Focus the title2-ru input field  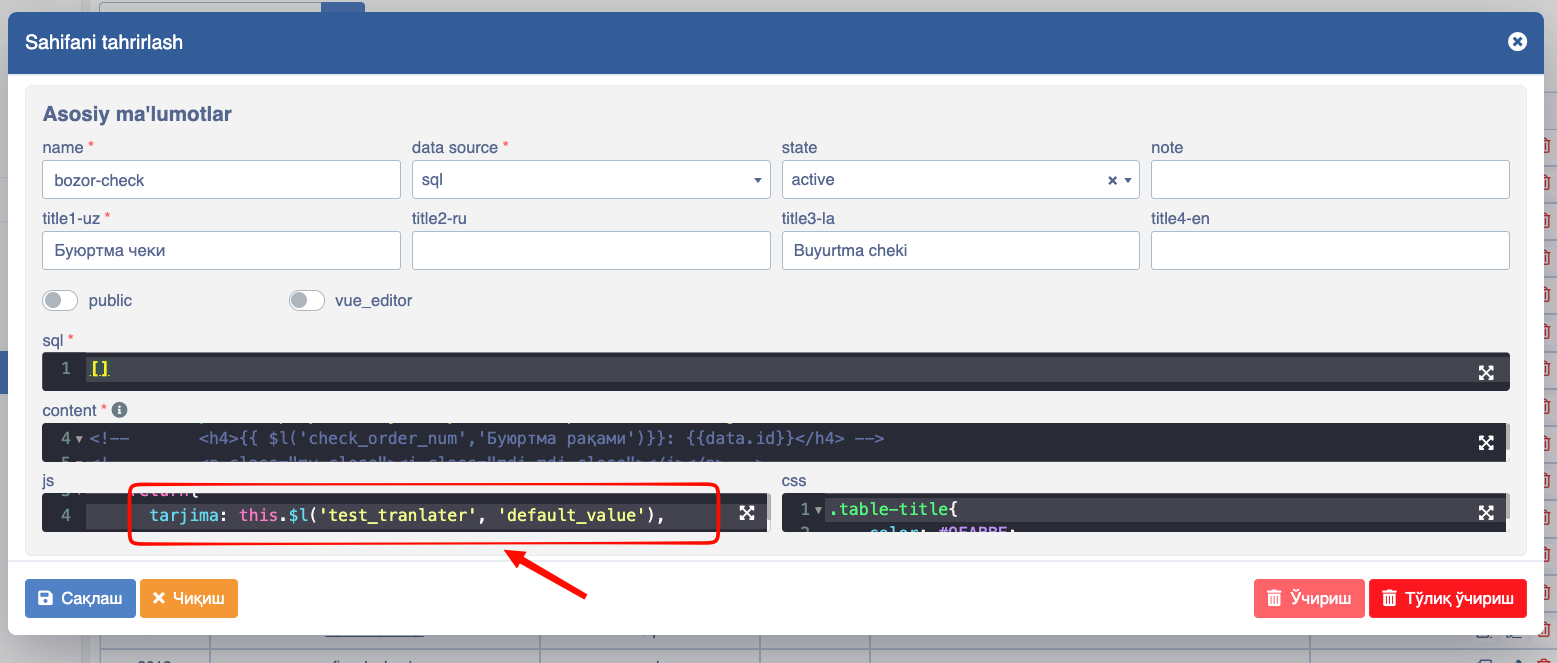tap(591, 250)
